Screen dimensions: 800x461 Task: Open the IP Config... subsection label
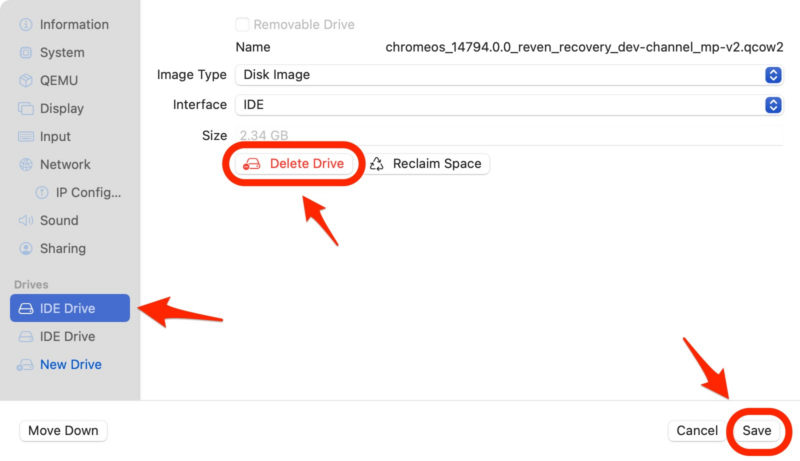point(88,193)
